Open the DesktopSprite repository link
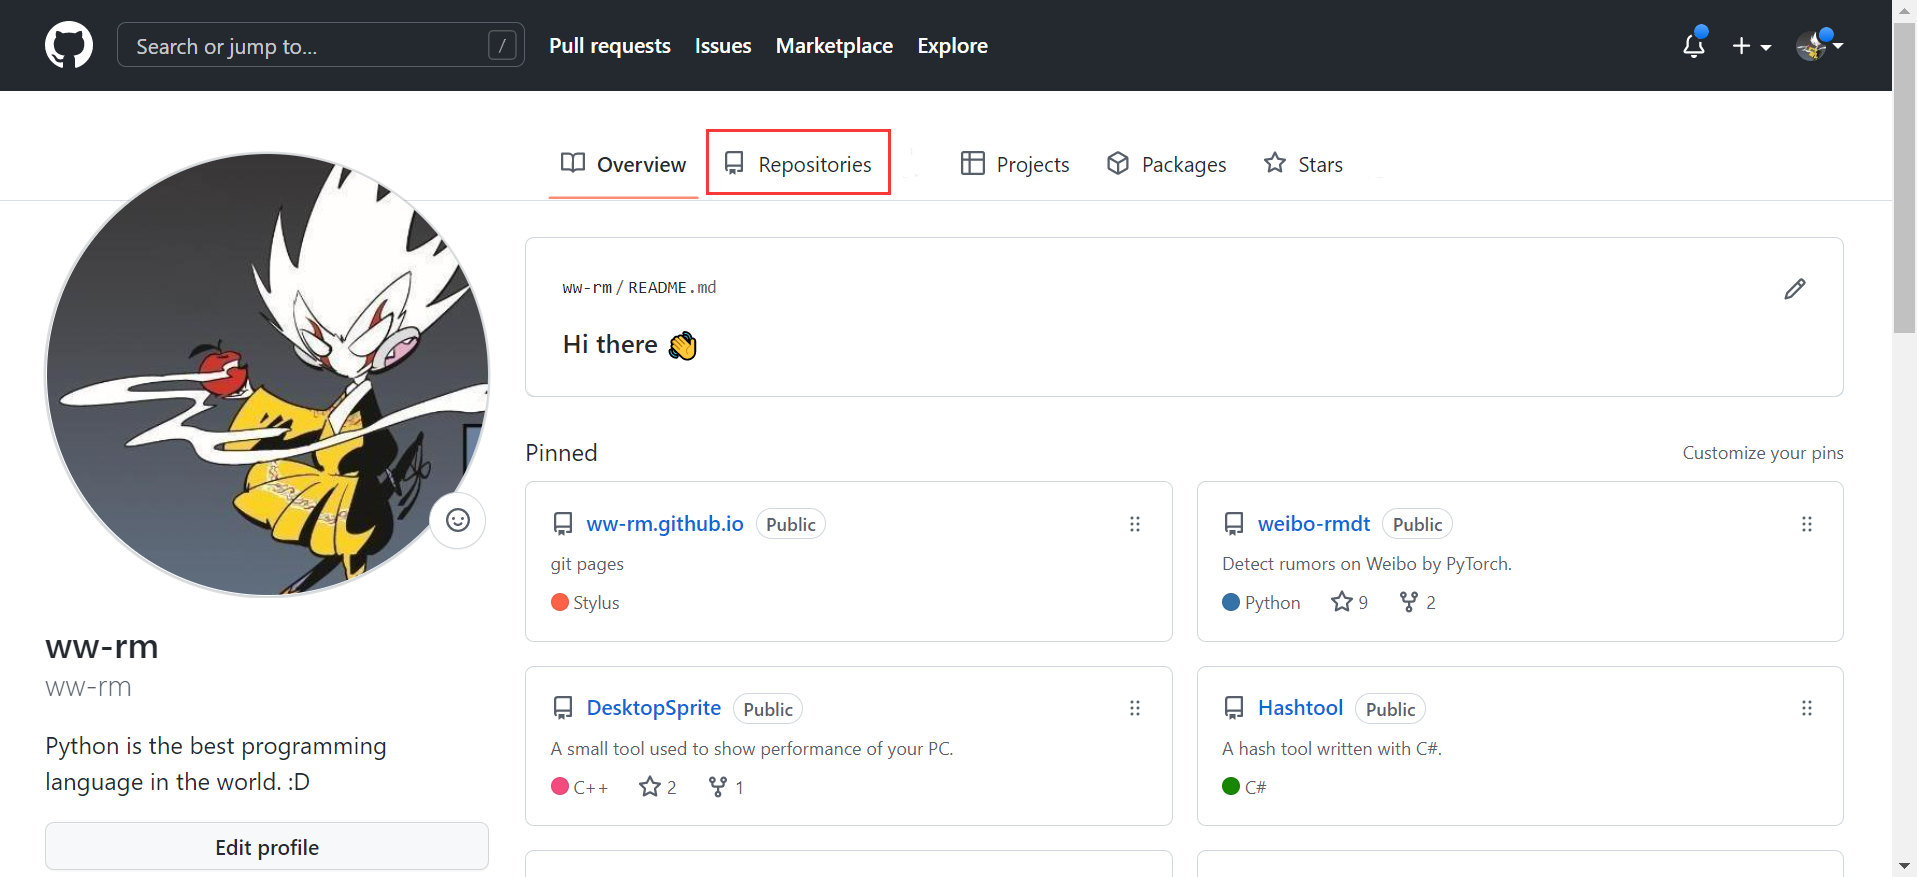 (x=653, y=708)
